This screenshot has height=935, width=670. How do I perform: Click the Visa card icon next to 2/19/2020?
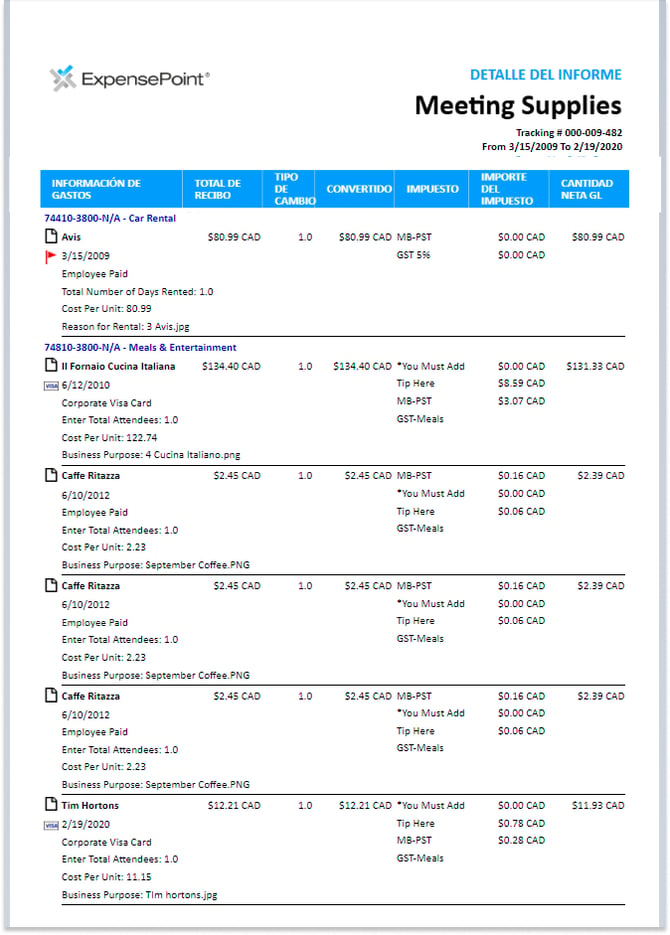(x=51, y=825)
